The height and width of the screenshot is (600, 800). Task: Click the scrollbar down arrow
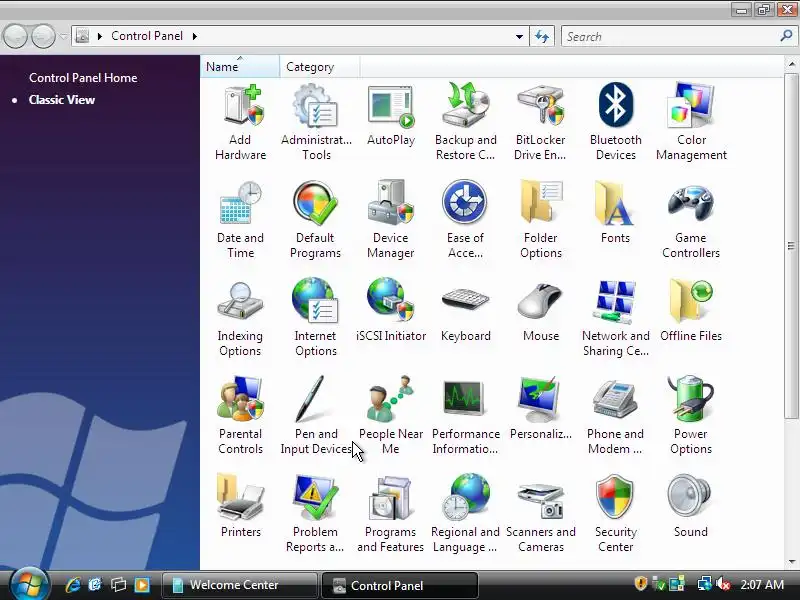point(791,562)
